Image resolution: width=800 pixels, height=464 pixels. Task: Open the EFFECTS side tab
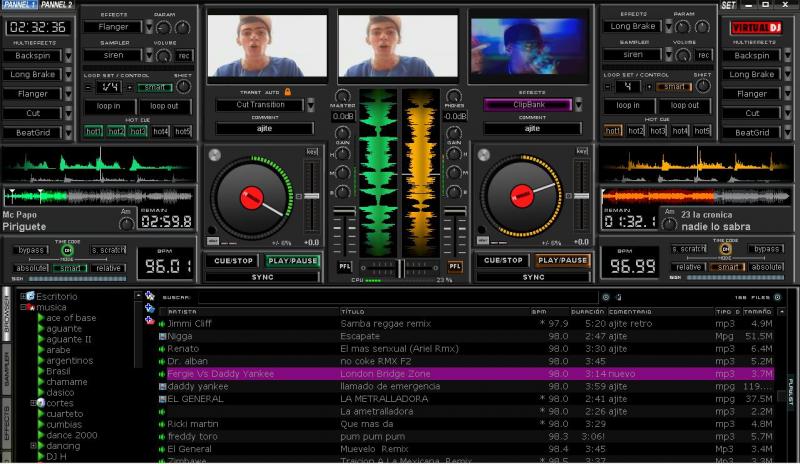coord(7,424)
